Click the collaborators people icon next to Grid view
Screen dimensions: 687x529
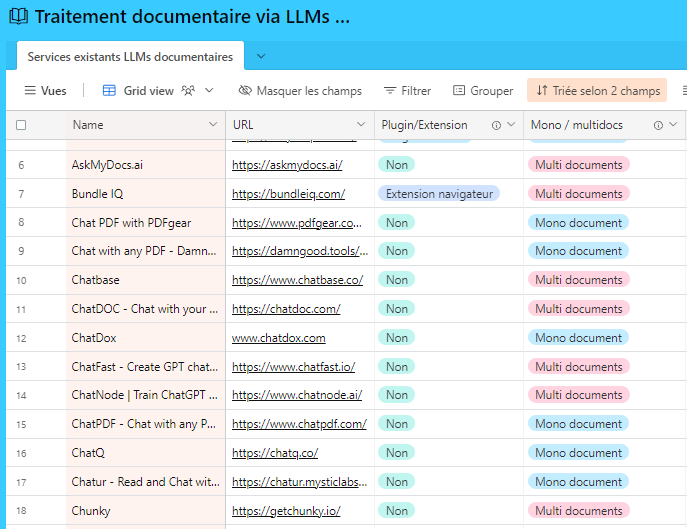click(188, 91)
